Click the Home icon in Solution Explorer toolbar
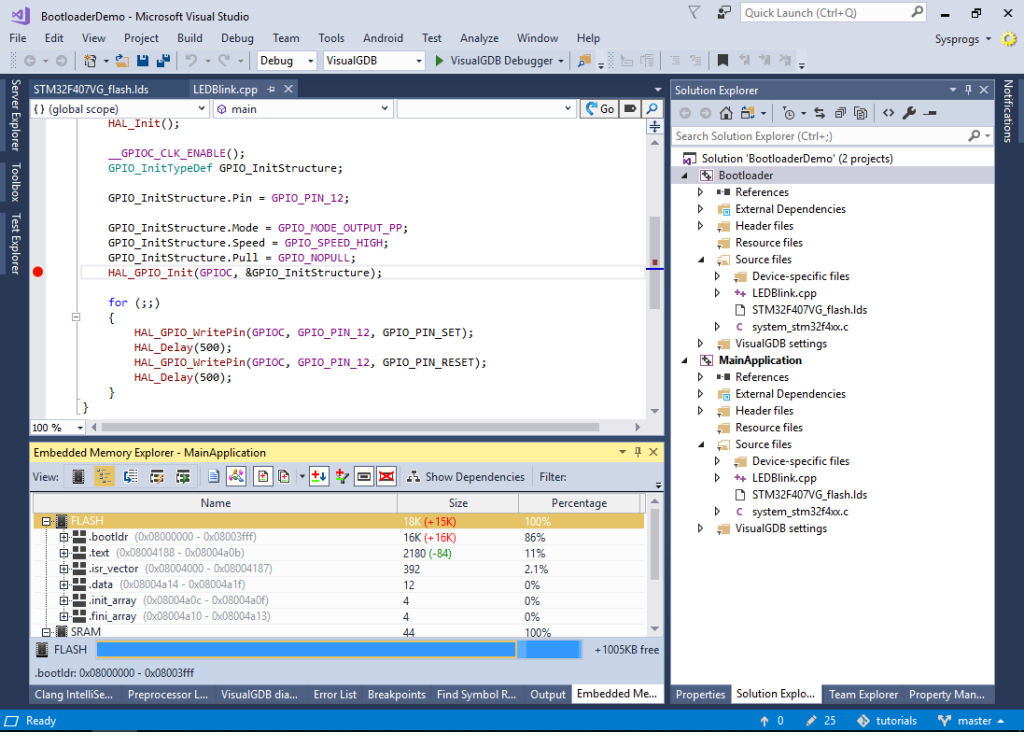The width and height of the screenshot is (1024, 732). 726,113
